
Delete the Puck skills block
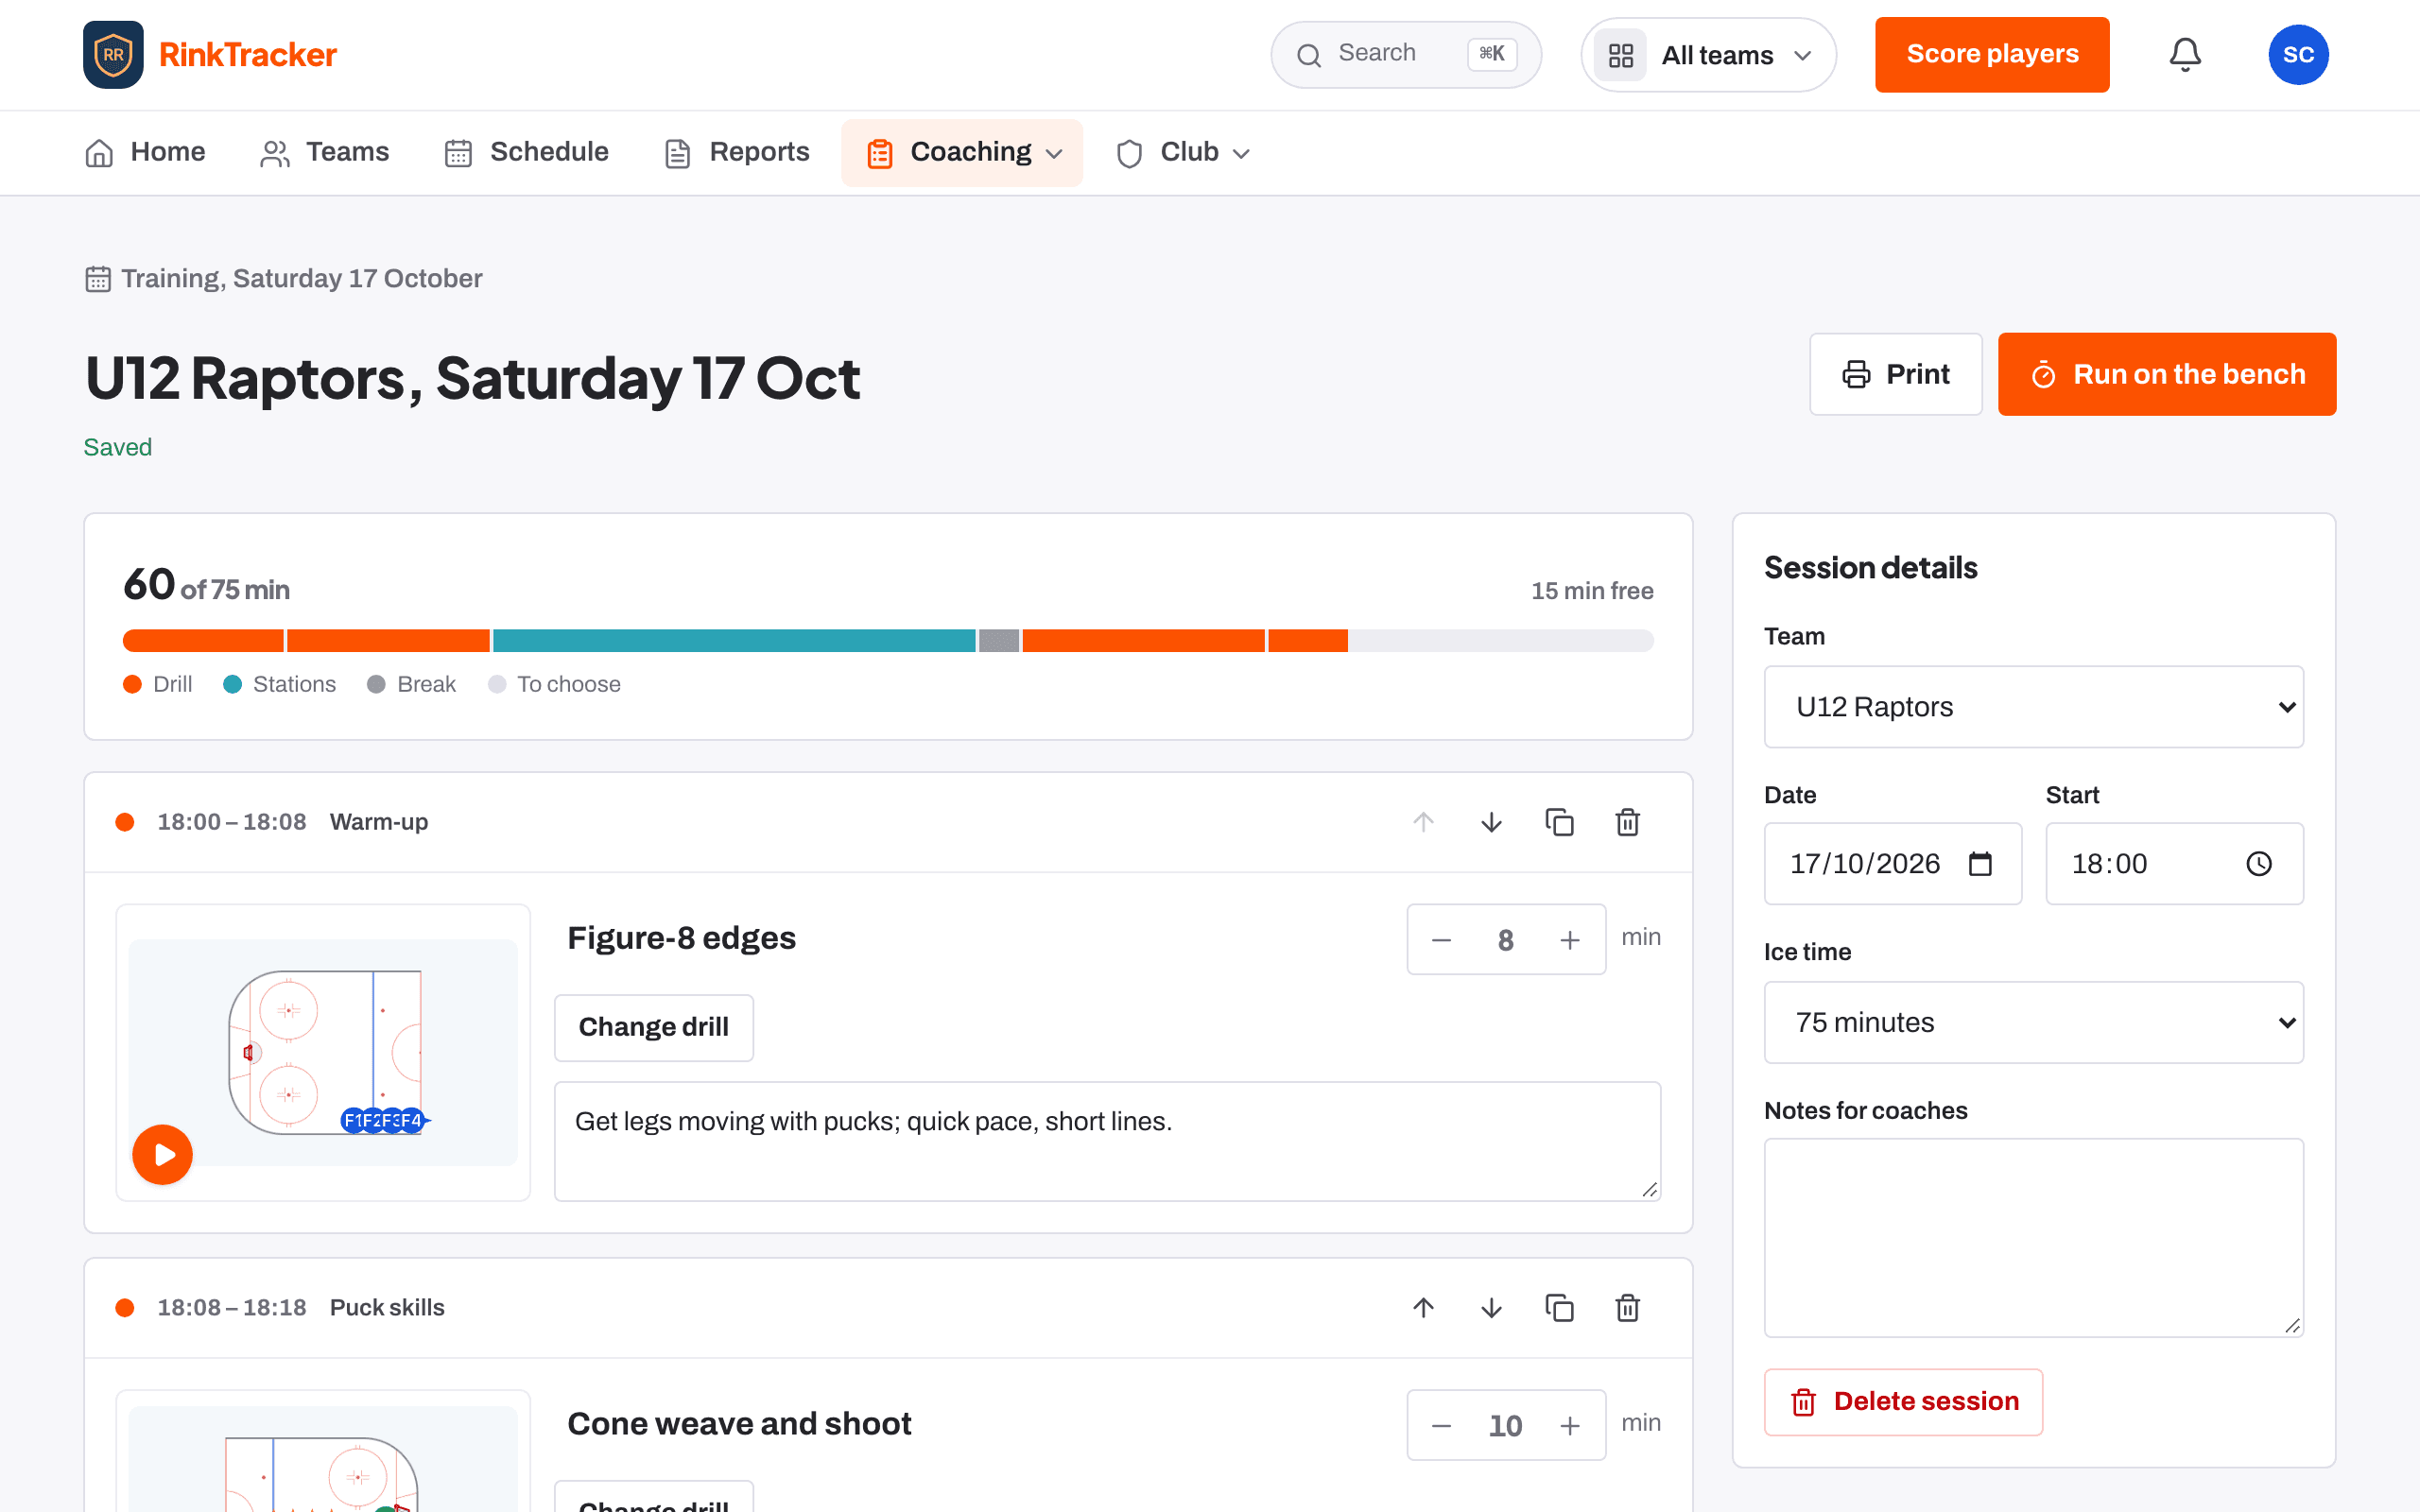point(1627,1308)
